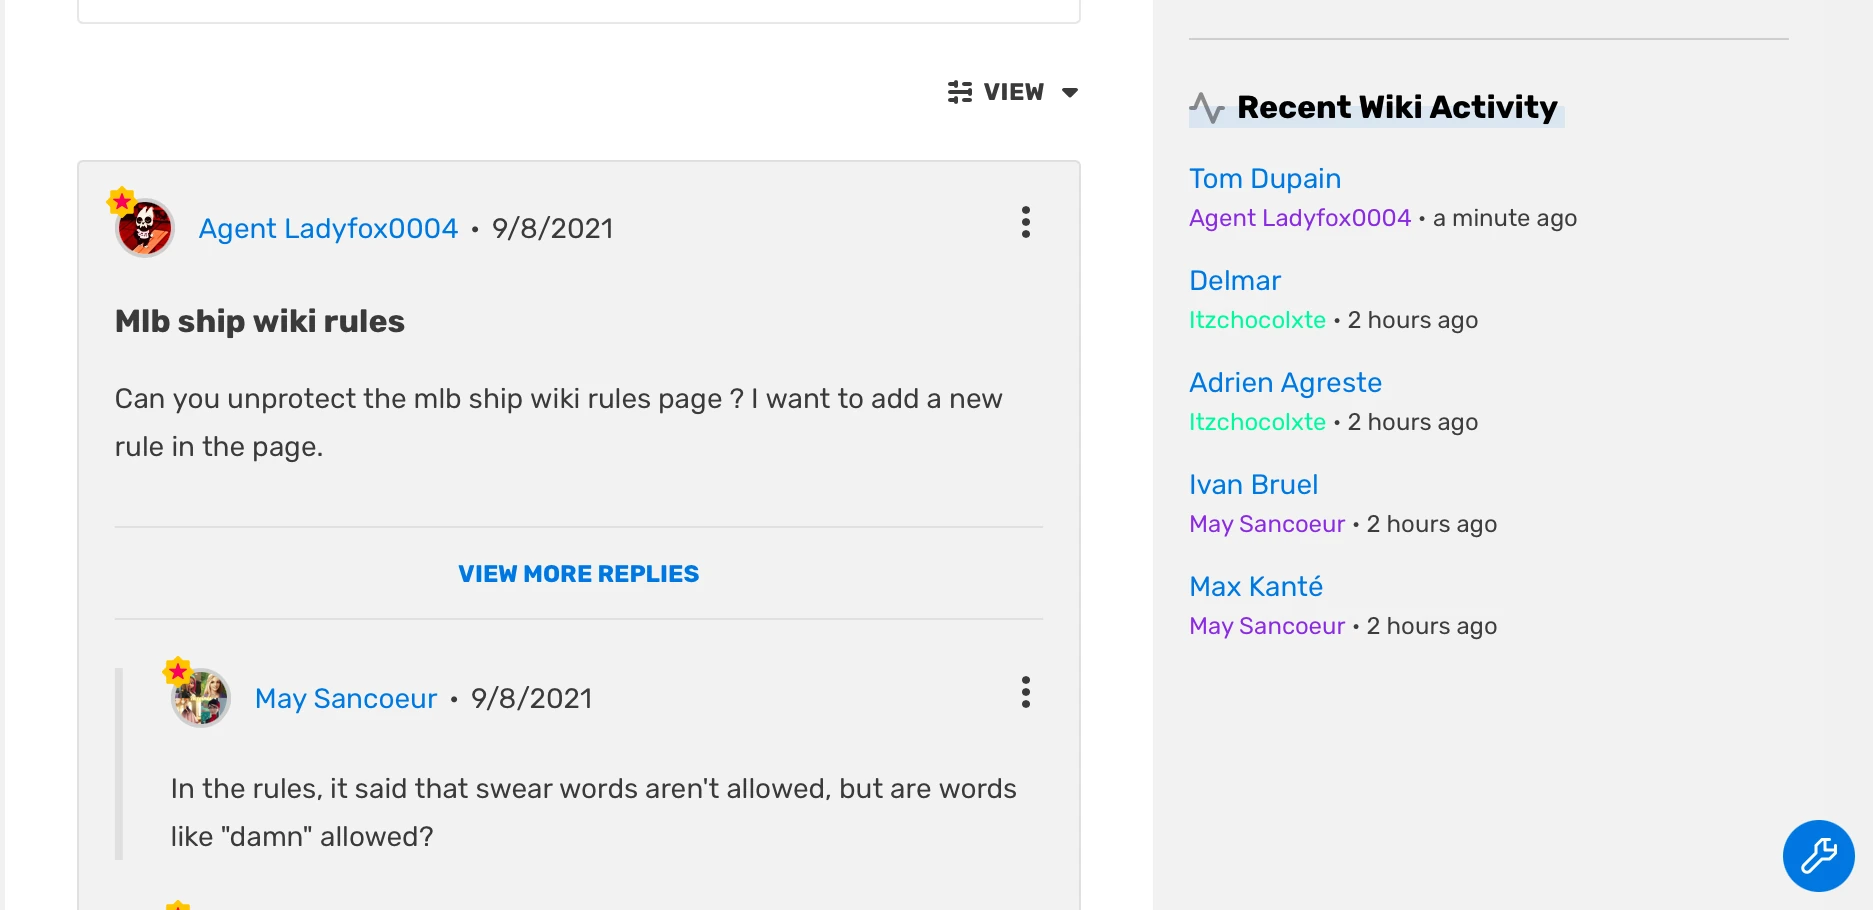Open the blue wrench admin tools button
The width and height of the screenshot is (1873, 910).
[1818, 856]
